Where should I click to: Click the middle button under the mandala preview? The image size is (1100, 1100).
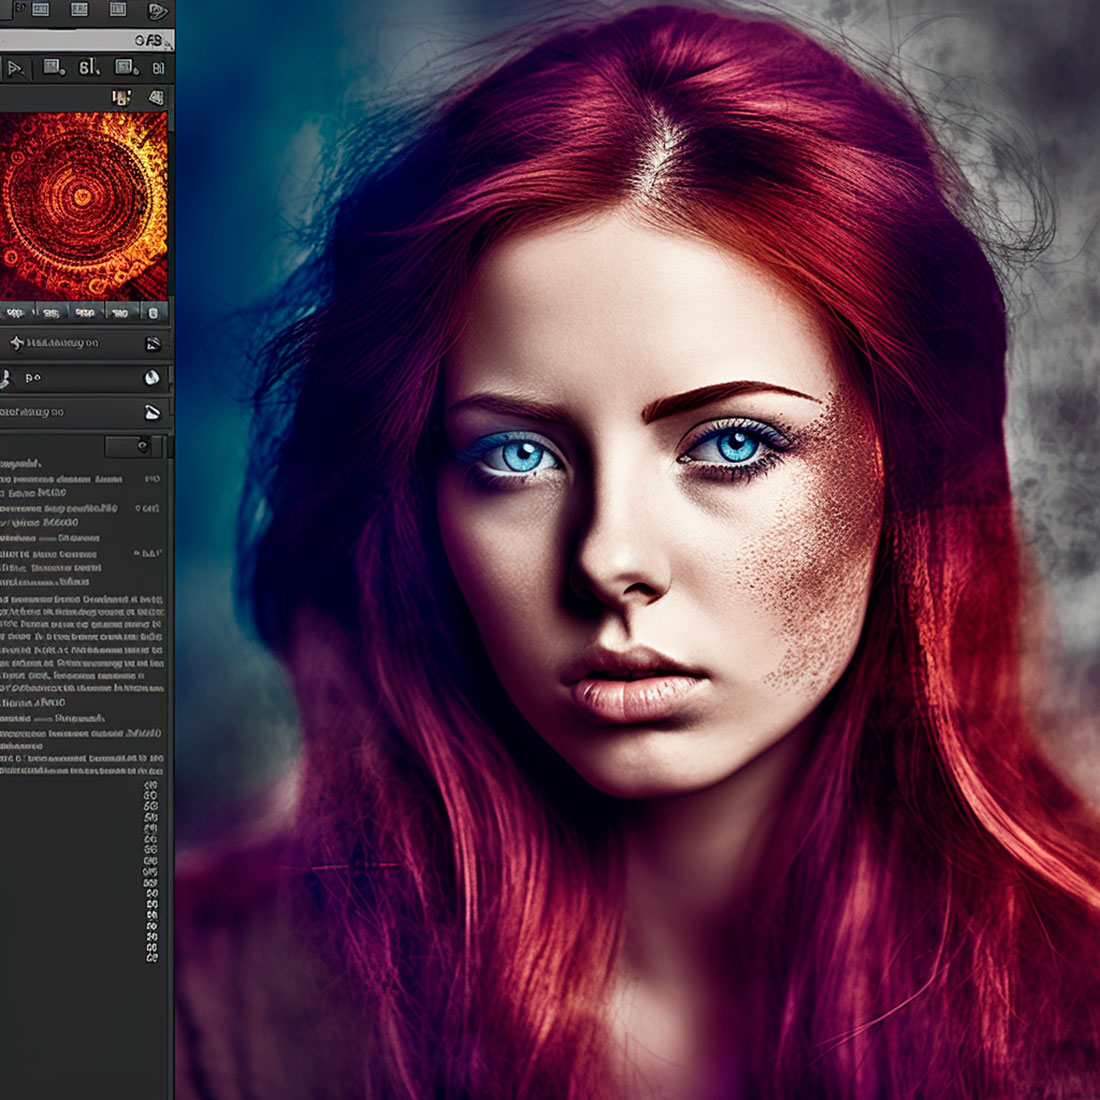pos(85,312)
